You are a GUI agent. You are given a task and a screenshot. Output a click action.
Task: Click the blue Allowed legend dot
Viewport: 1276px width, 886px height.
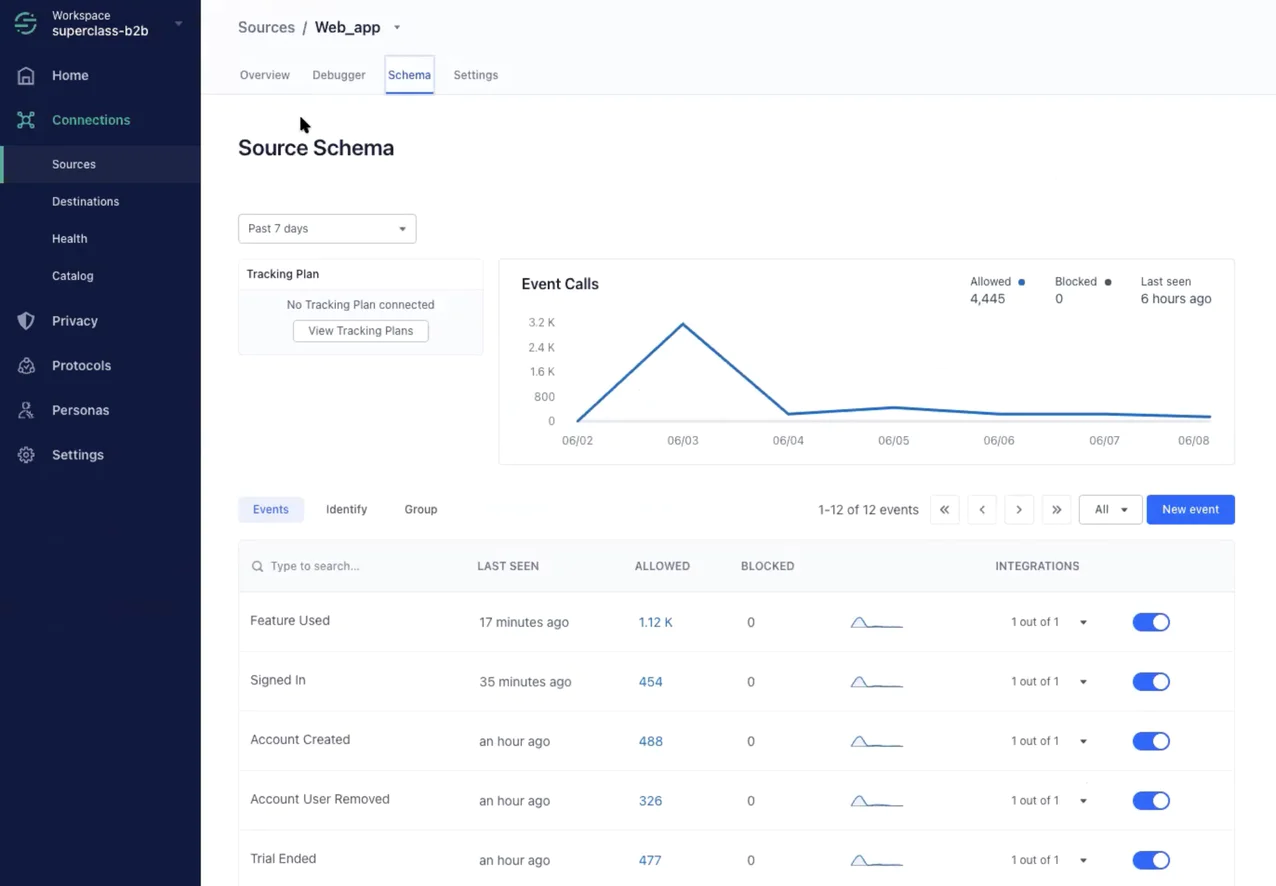[x=1021, y=282]
